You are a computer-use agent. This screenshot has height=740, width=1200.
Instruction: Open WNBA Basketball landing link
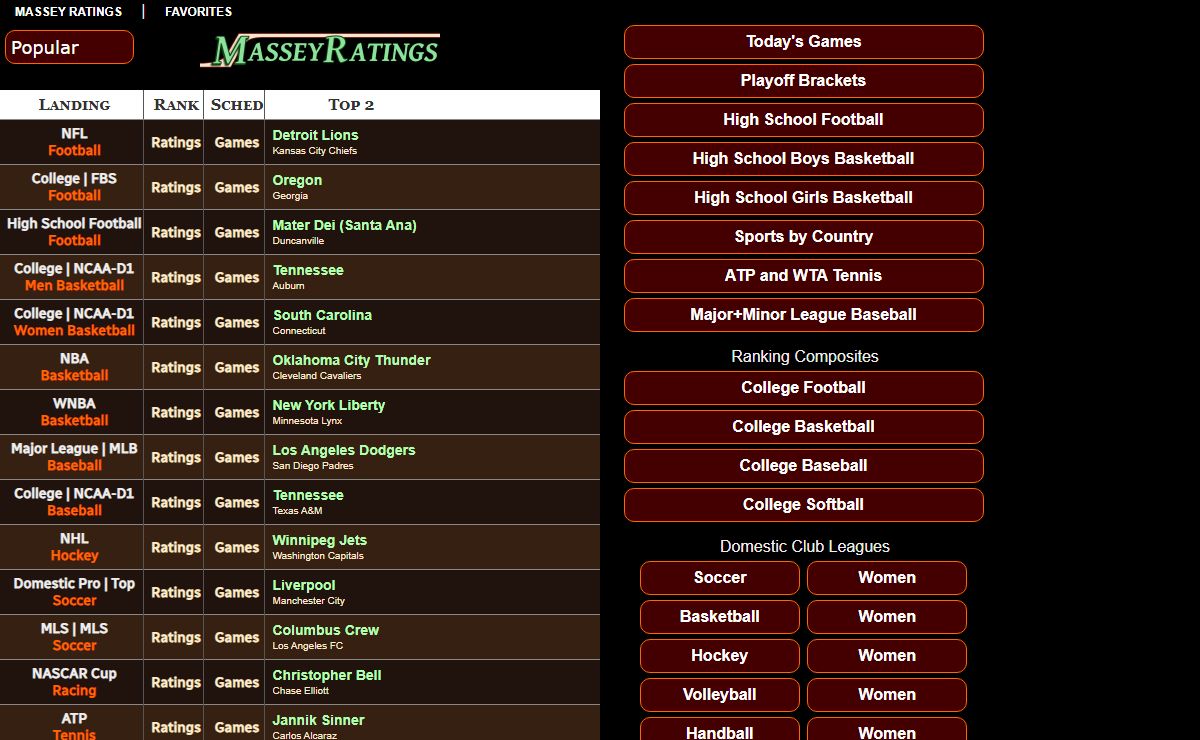click(x=74, y=412)
